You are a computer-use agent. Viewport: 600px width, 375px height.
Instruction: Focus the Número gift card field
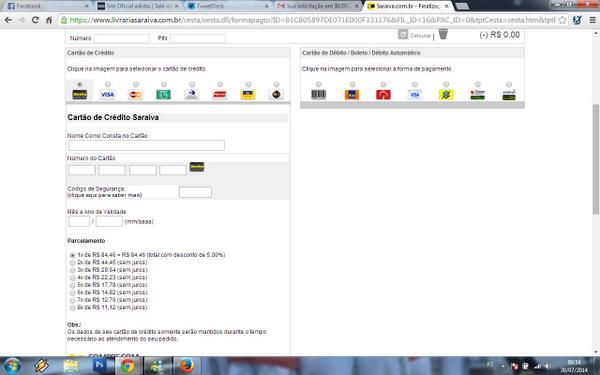[122, 38]
